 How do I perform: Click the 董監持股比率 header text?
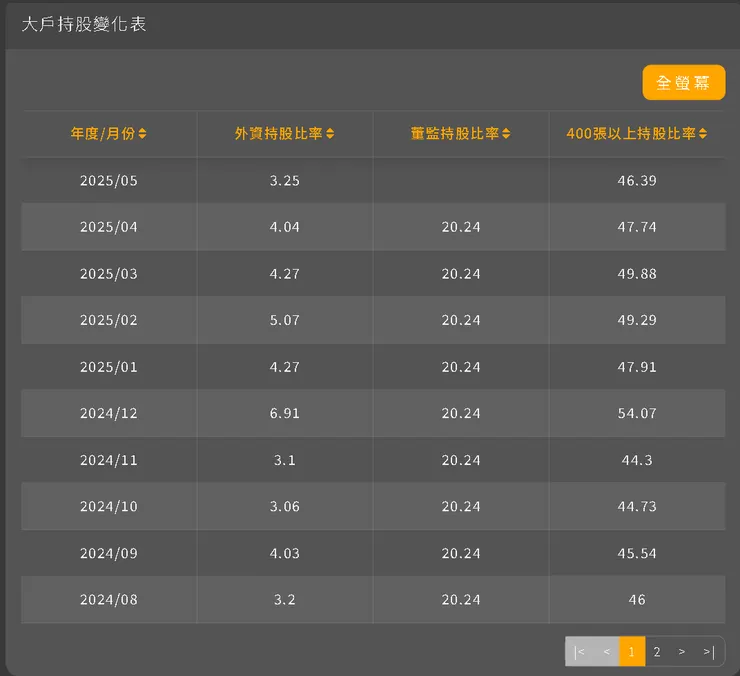point(455,134)
